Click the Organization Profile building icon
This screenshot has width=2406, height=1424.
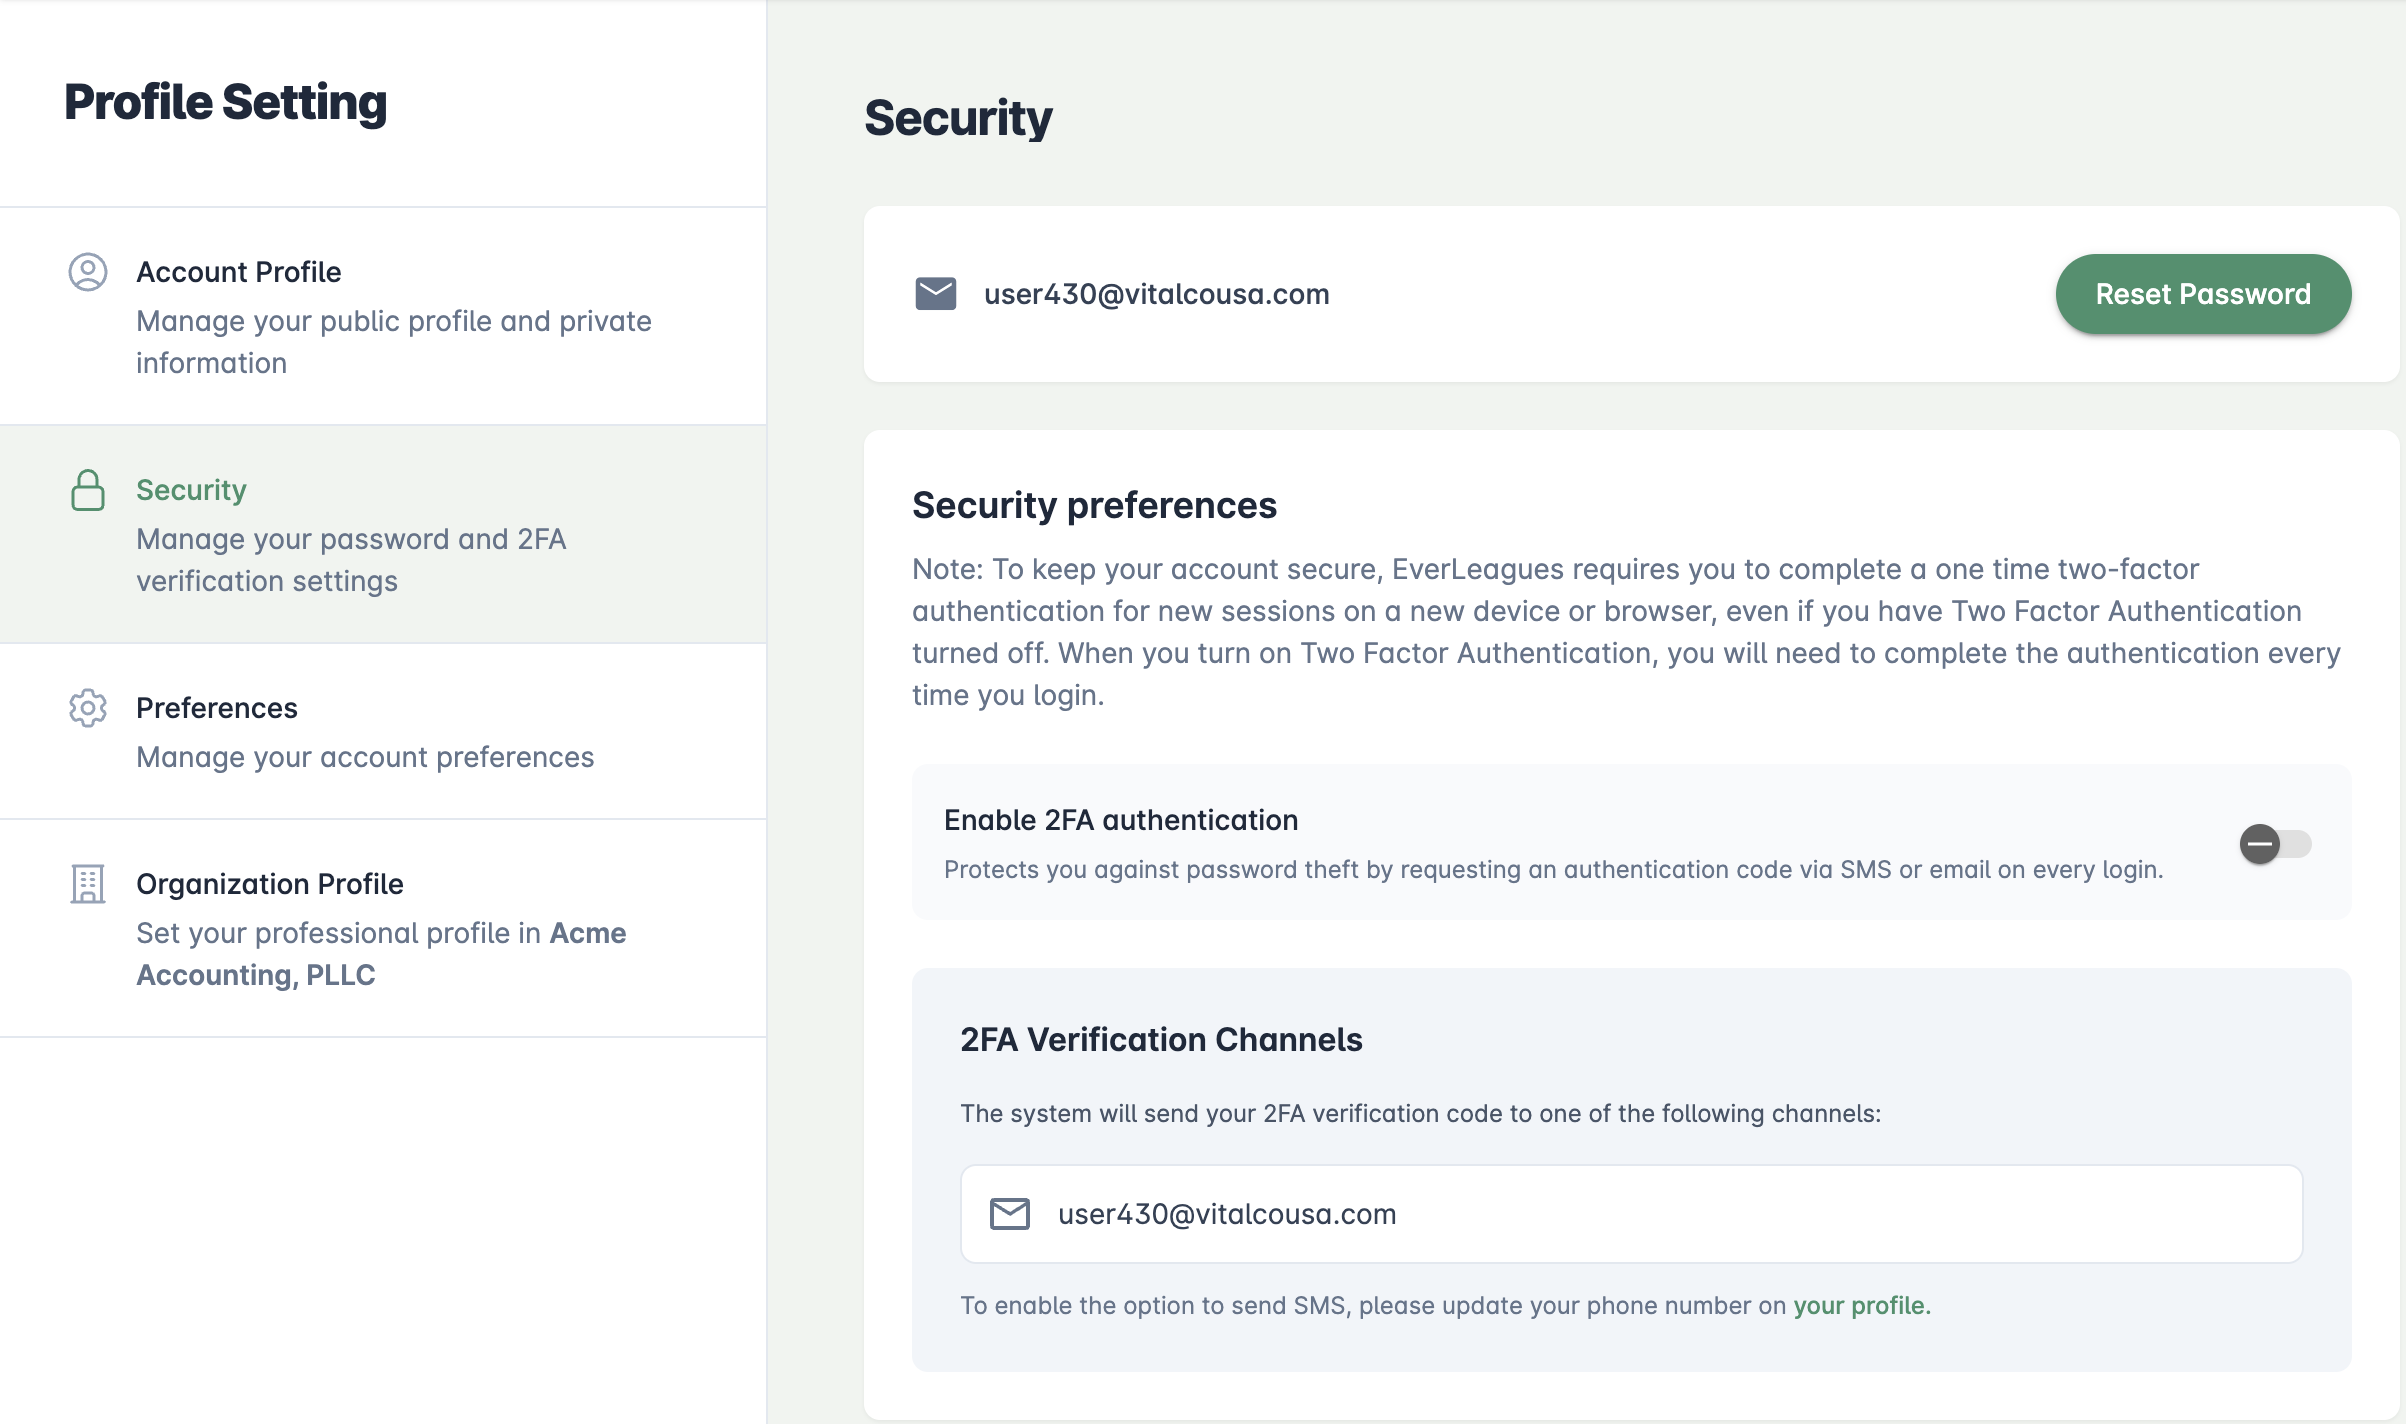[88, 884]
